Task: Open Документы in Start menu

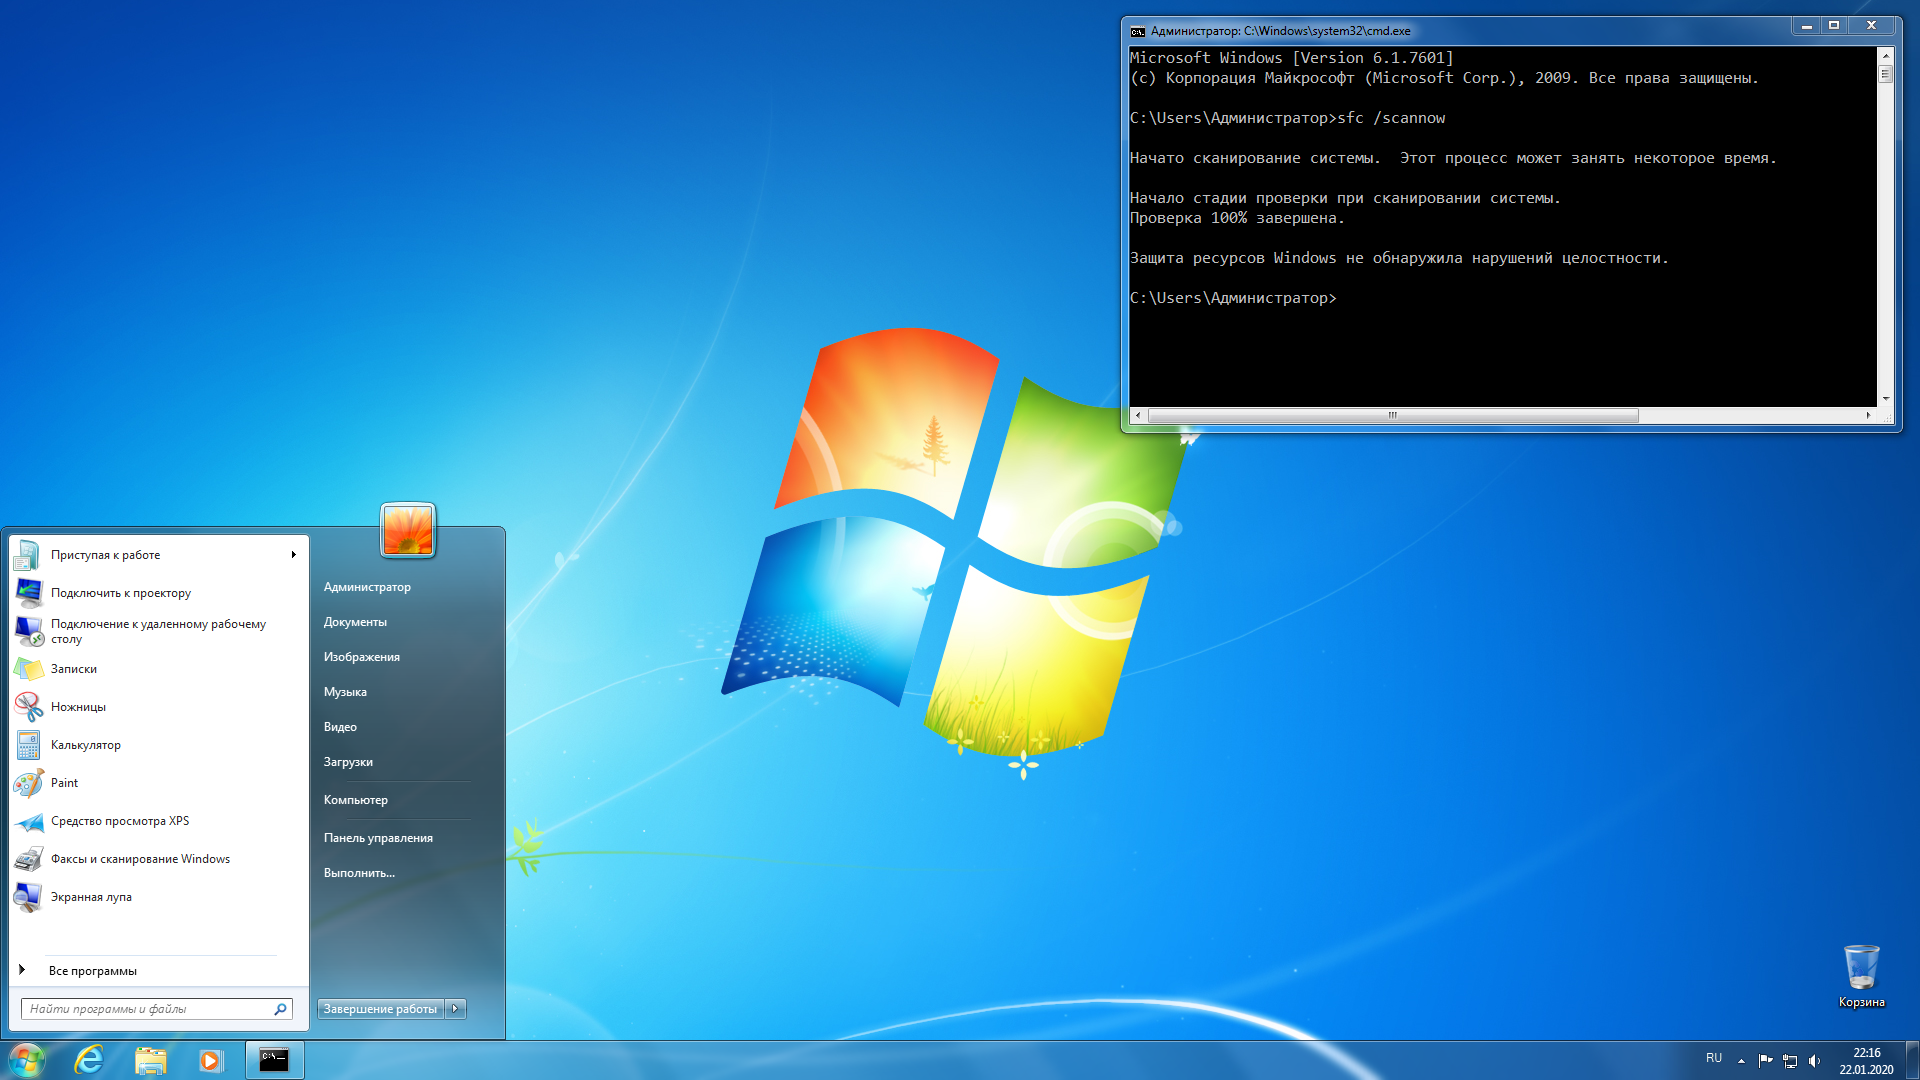Action: (355, 622)
